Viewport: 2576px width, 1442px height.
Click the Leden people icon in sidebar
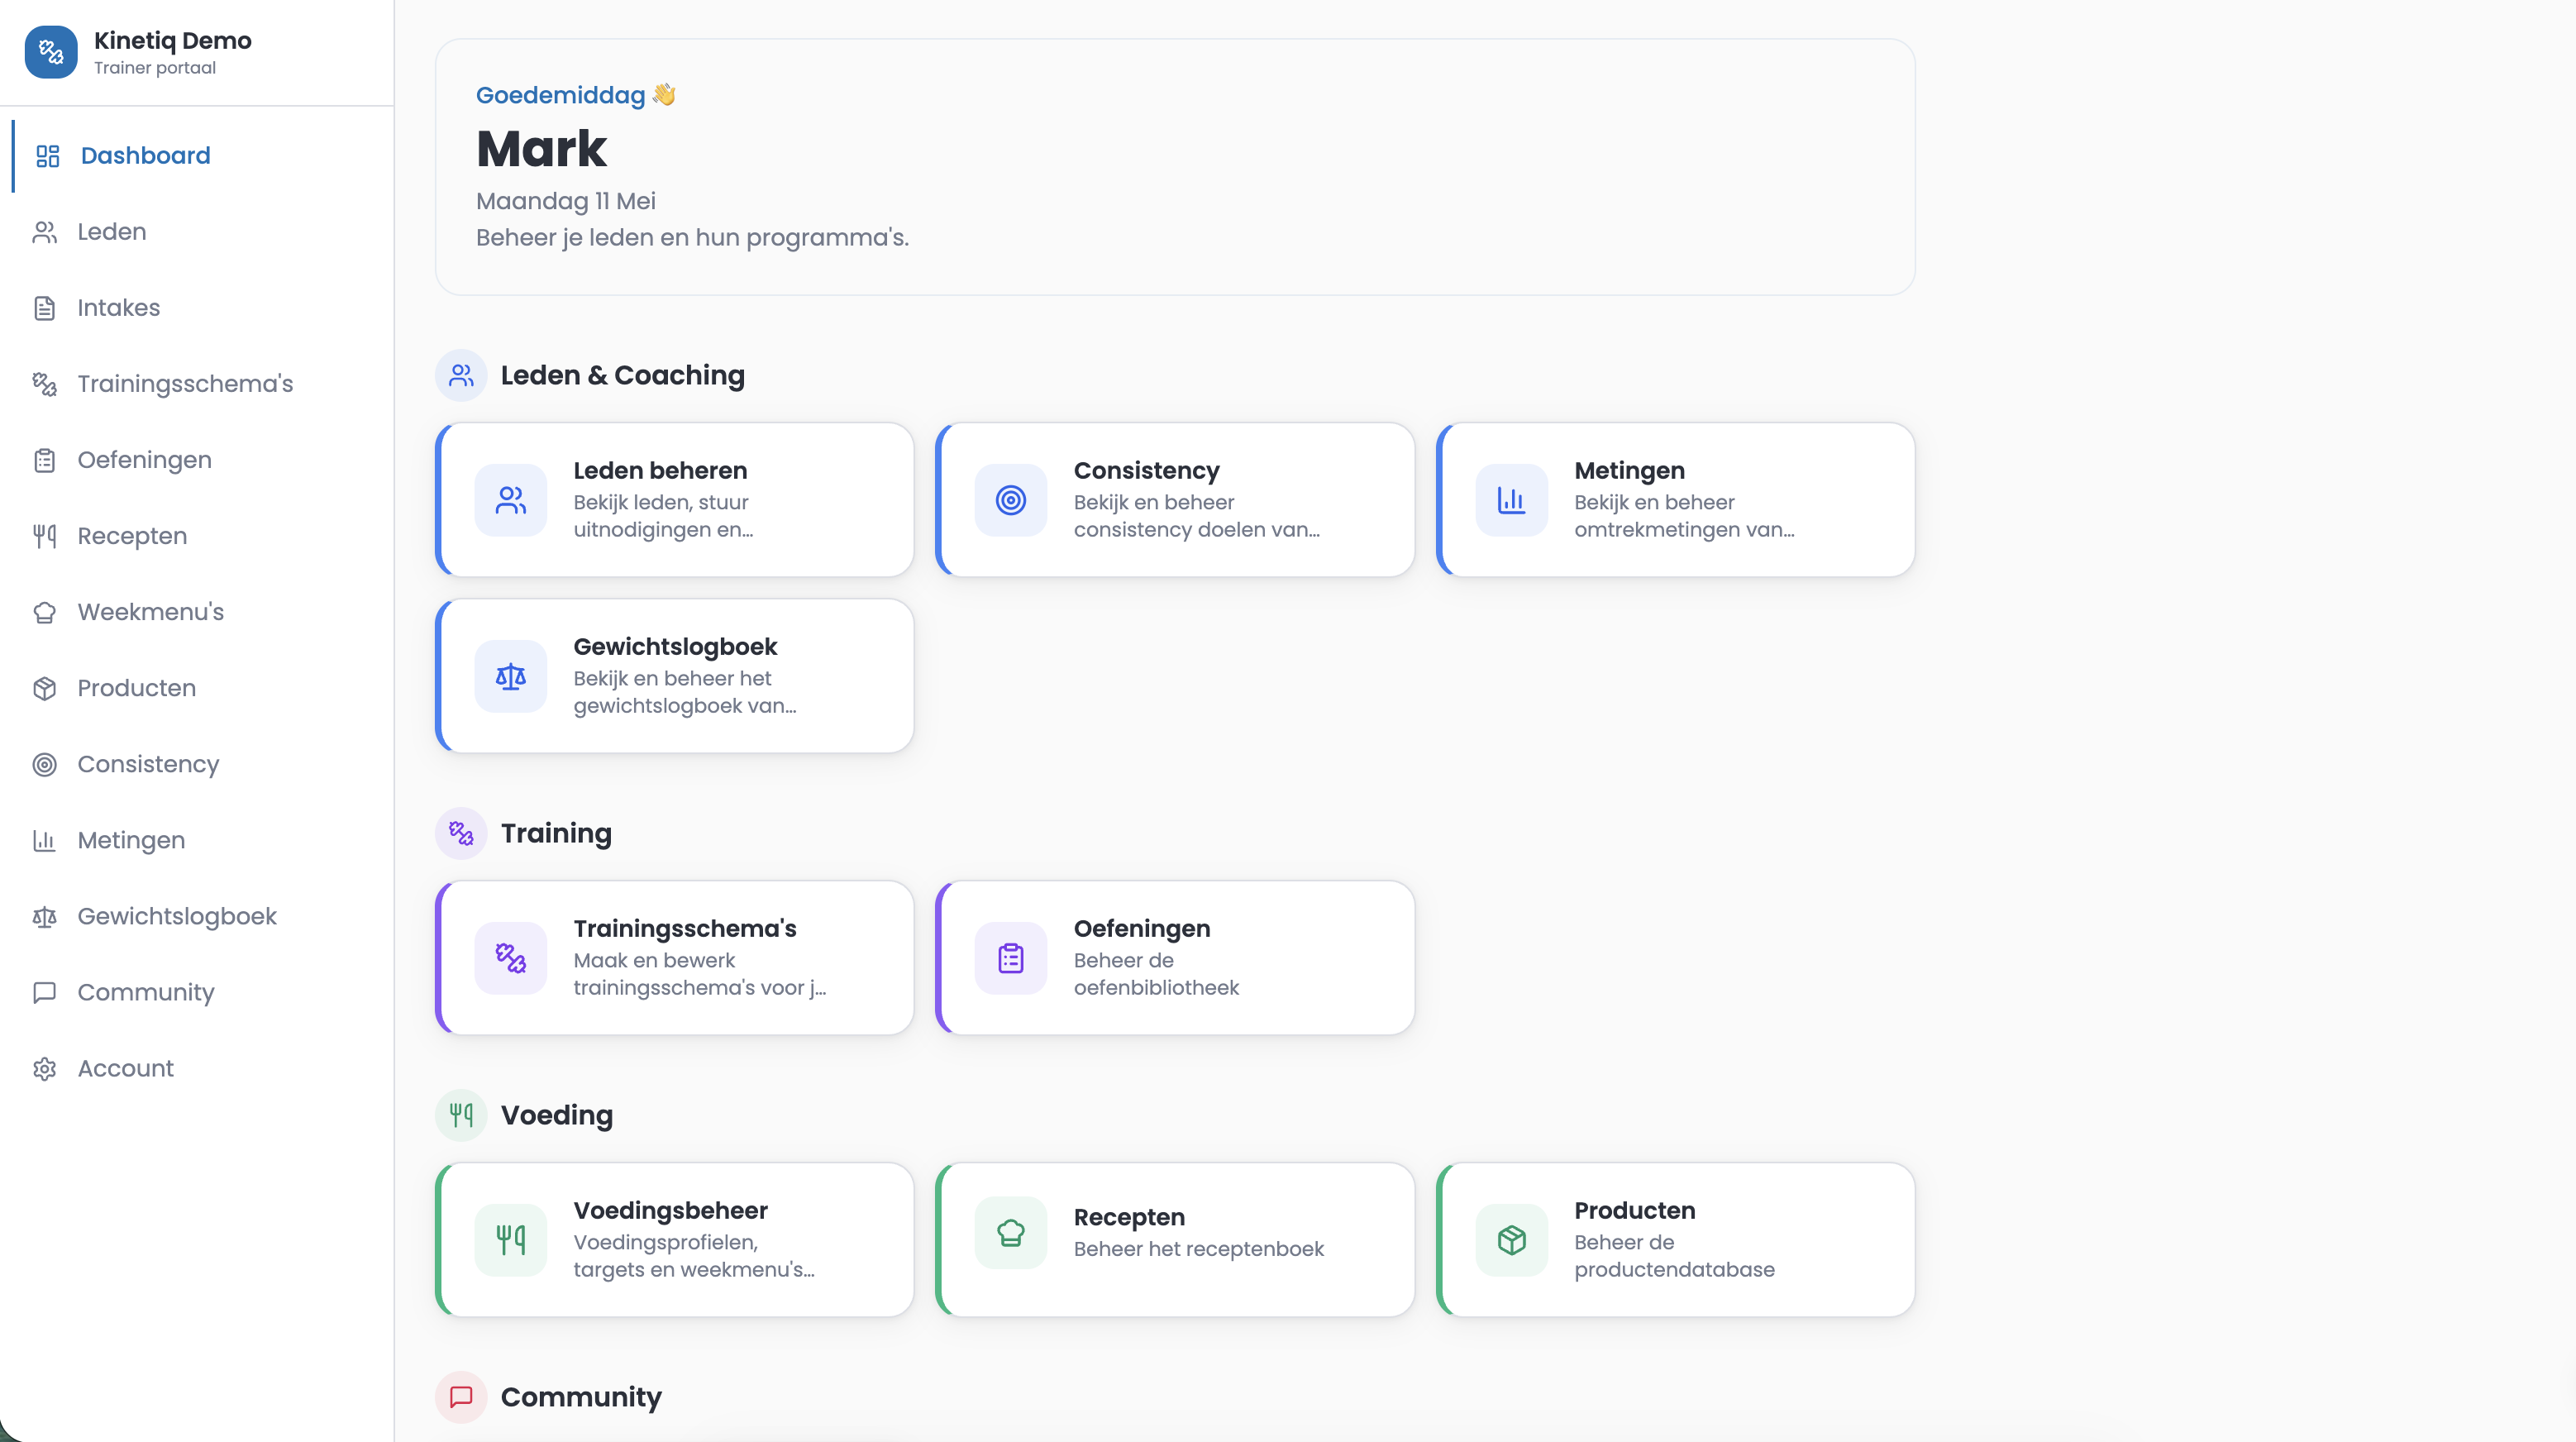(x=45, y=232)
